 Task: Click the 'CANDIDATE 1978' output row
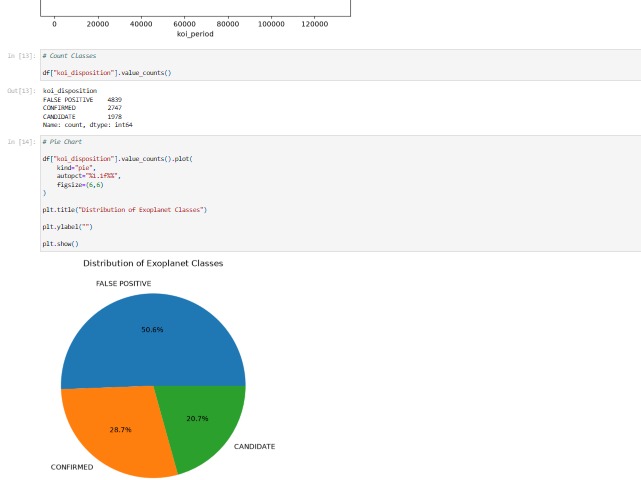[82, 117]
